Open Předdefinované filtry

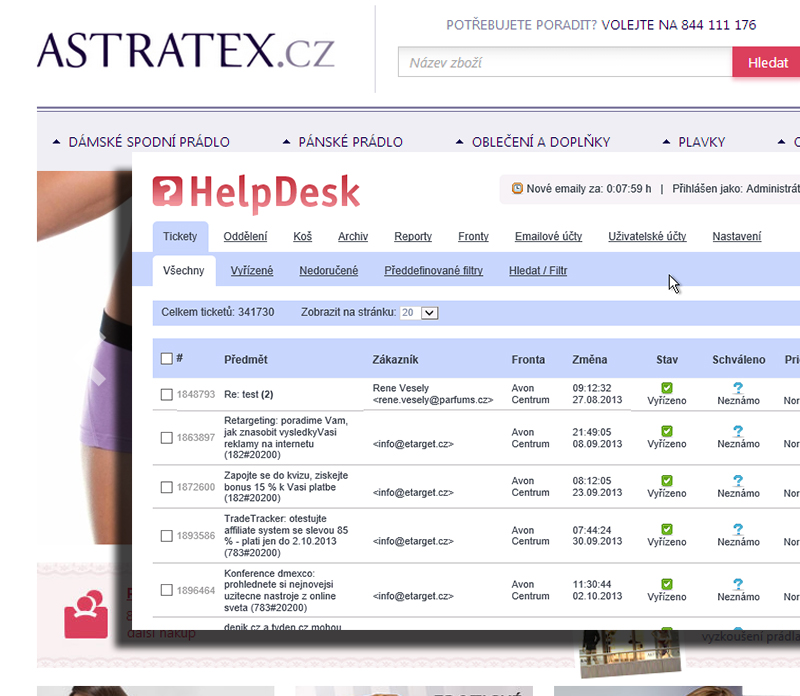click(x=433, y=270)
